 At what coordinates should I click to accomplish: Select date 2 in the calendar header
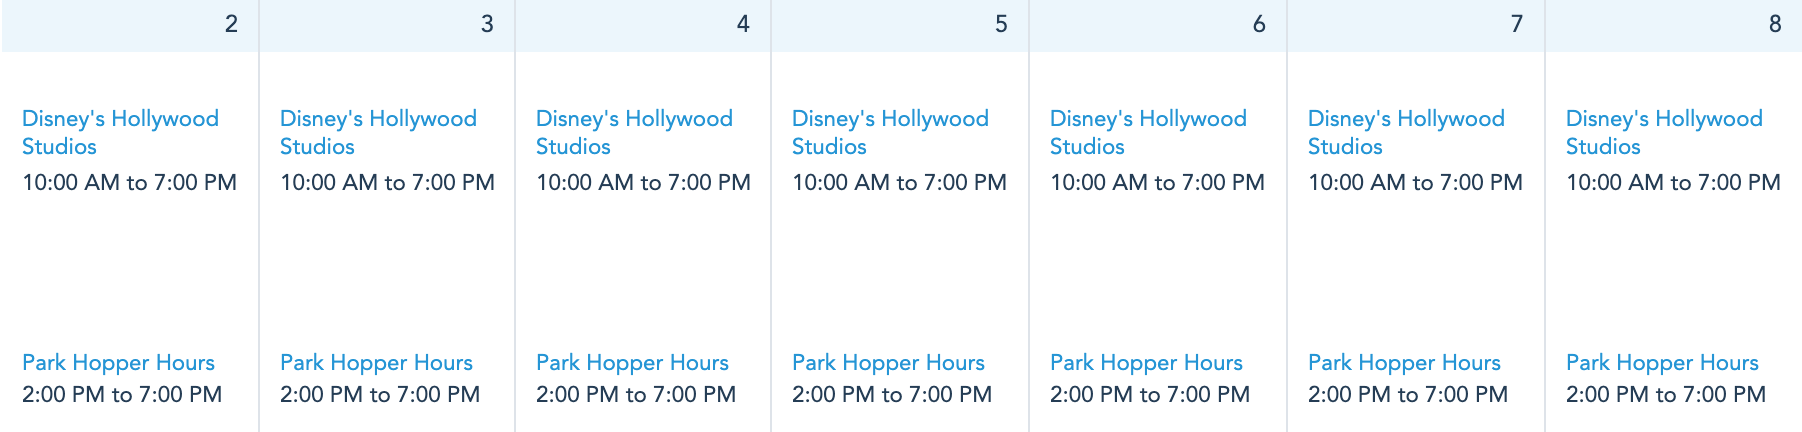click(x=231, y=24)
